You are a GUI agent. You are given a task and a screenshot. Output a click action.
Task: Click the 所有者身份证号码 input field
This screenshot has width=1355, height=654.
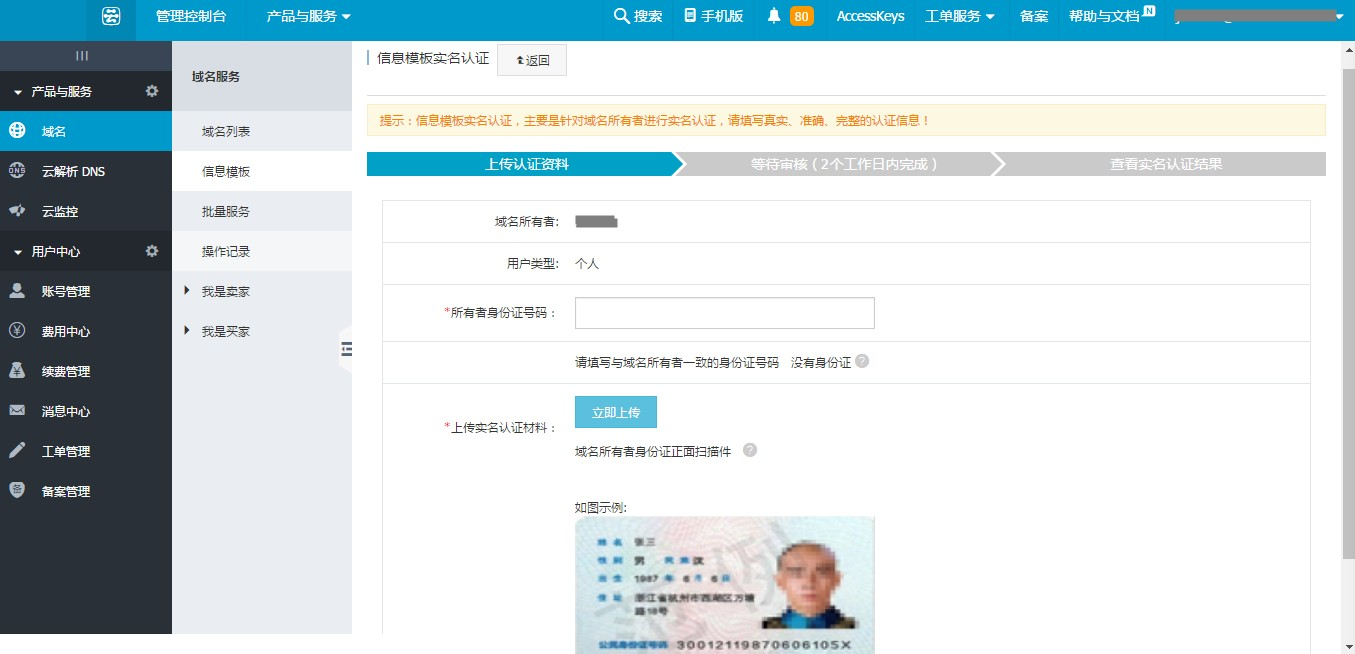pos(723,312)
